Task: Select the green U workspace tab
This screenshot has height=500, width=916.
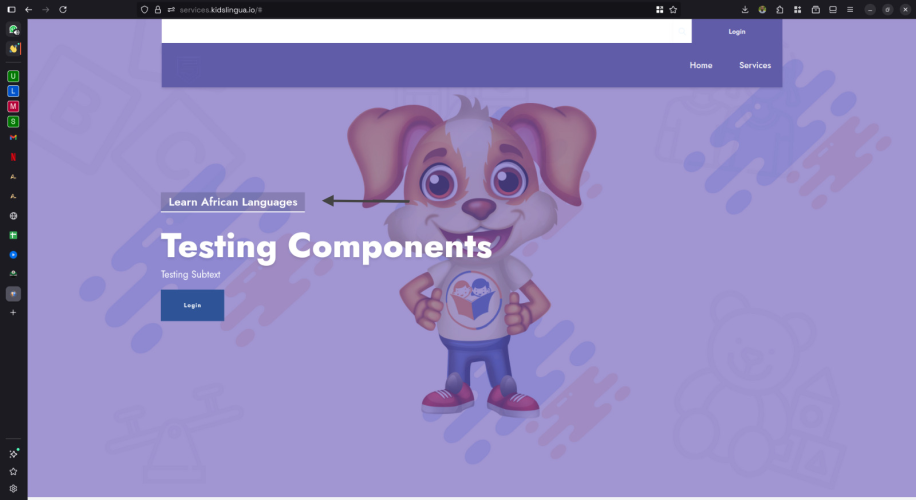Action: [13, 76]
